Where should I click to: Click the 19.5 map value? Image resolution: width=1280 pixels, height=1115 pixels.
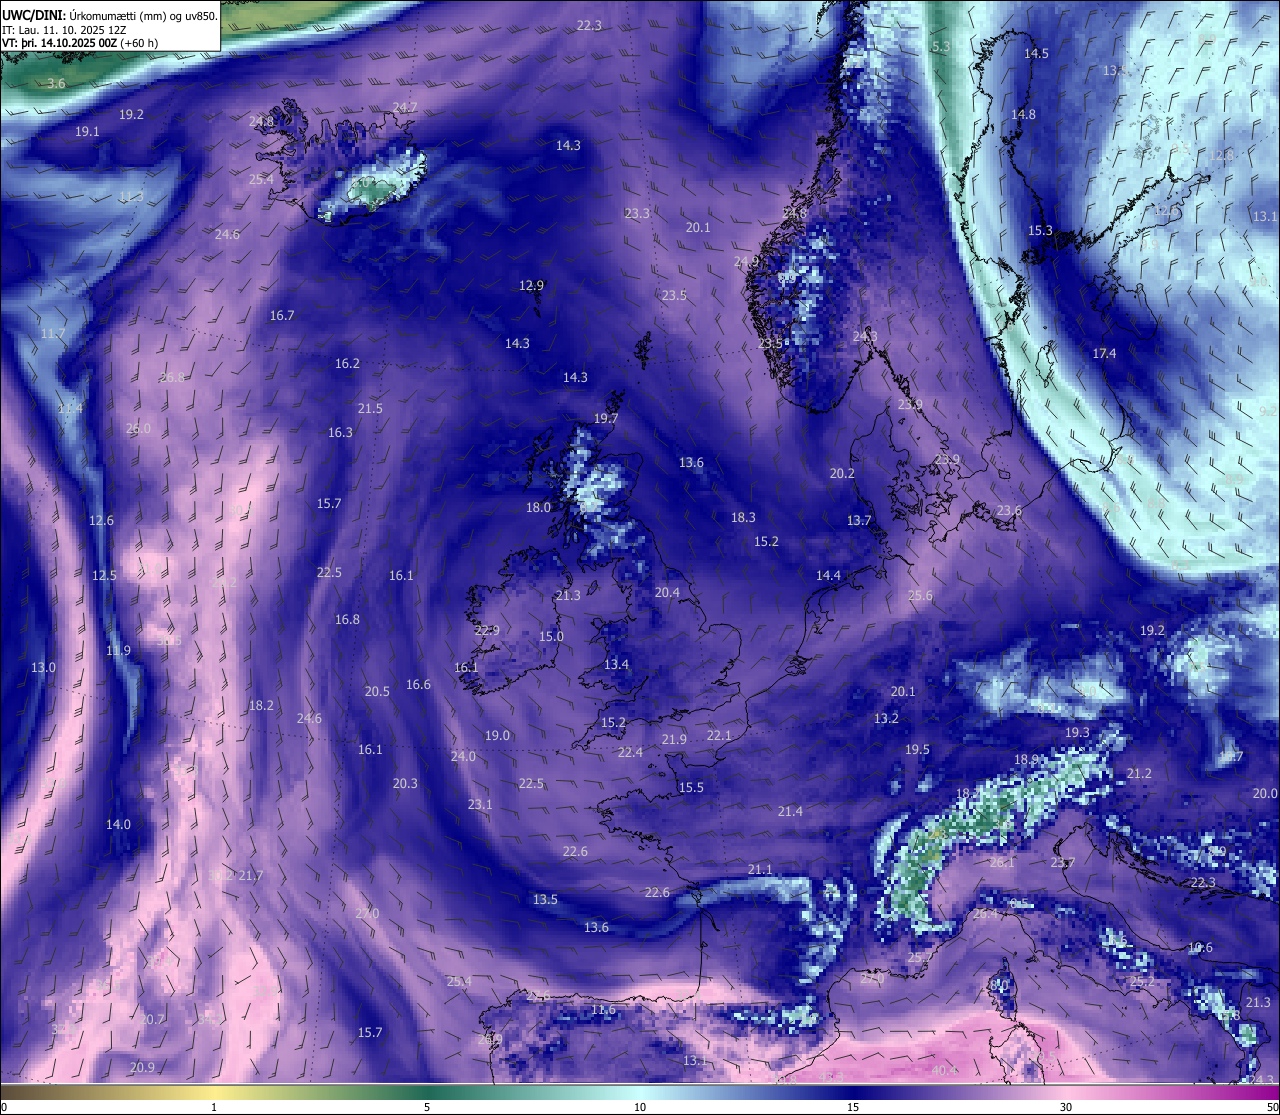917,750
